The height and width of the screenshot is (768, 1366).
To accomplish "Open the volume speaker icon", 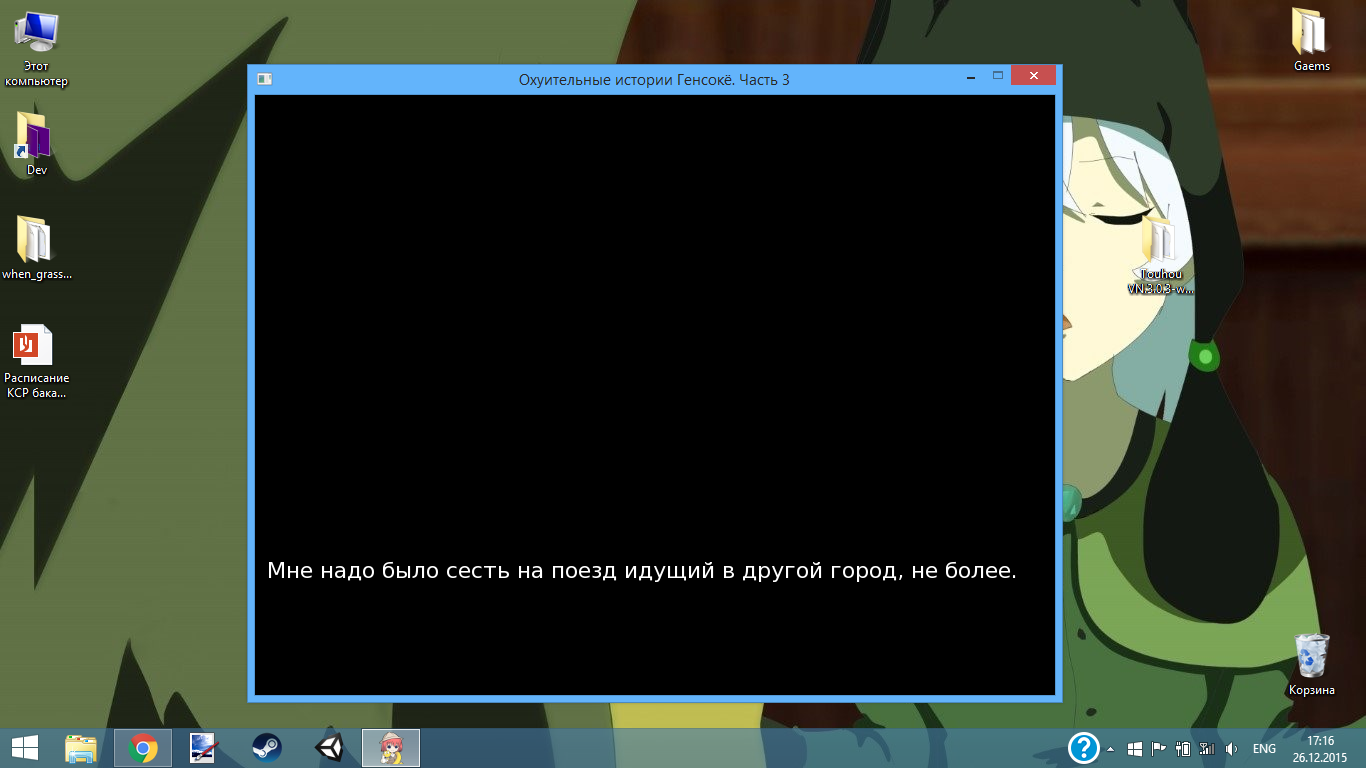I will (1231, 748).
